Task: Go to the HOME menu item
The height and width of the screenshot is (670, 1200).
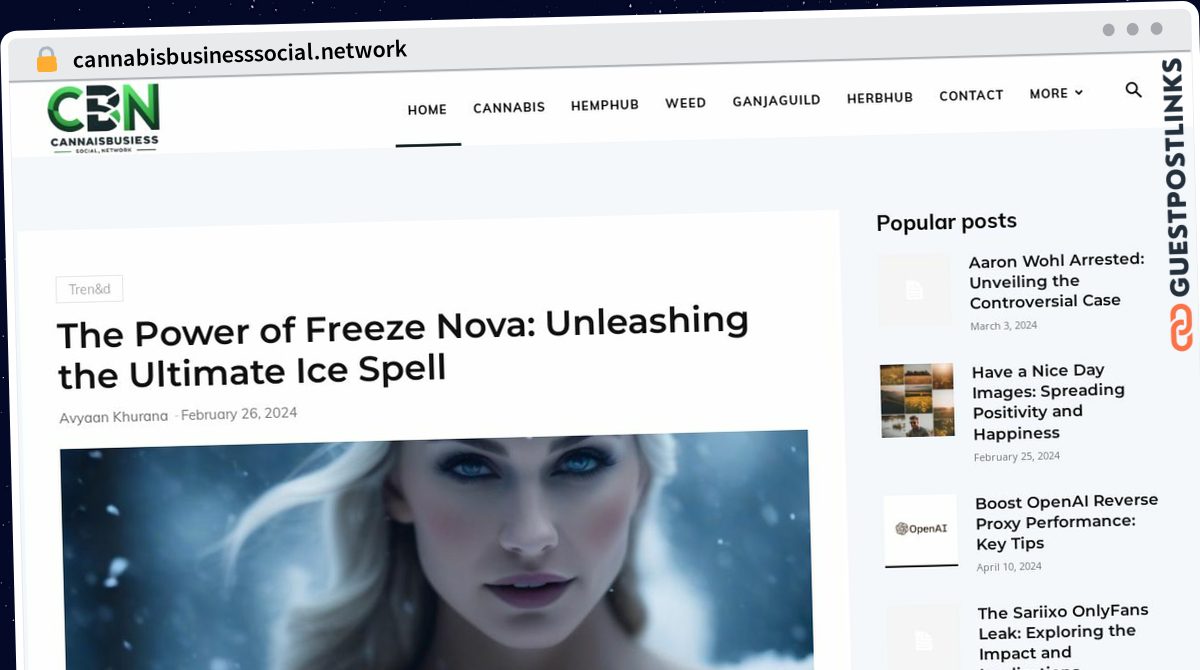Action: point(427,110)
